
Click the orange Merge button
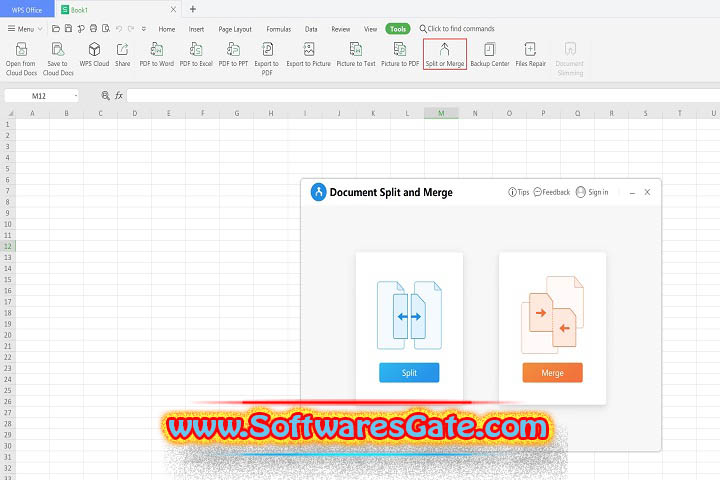pos(552,373)
